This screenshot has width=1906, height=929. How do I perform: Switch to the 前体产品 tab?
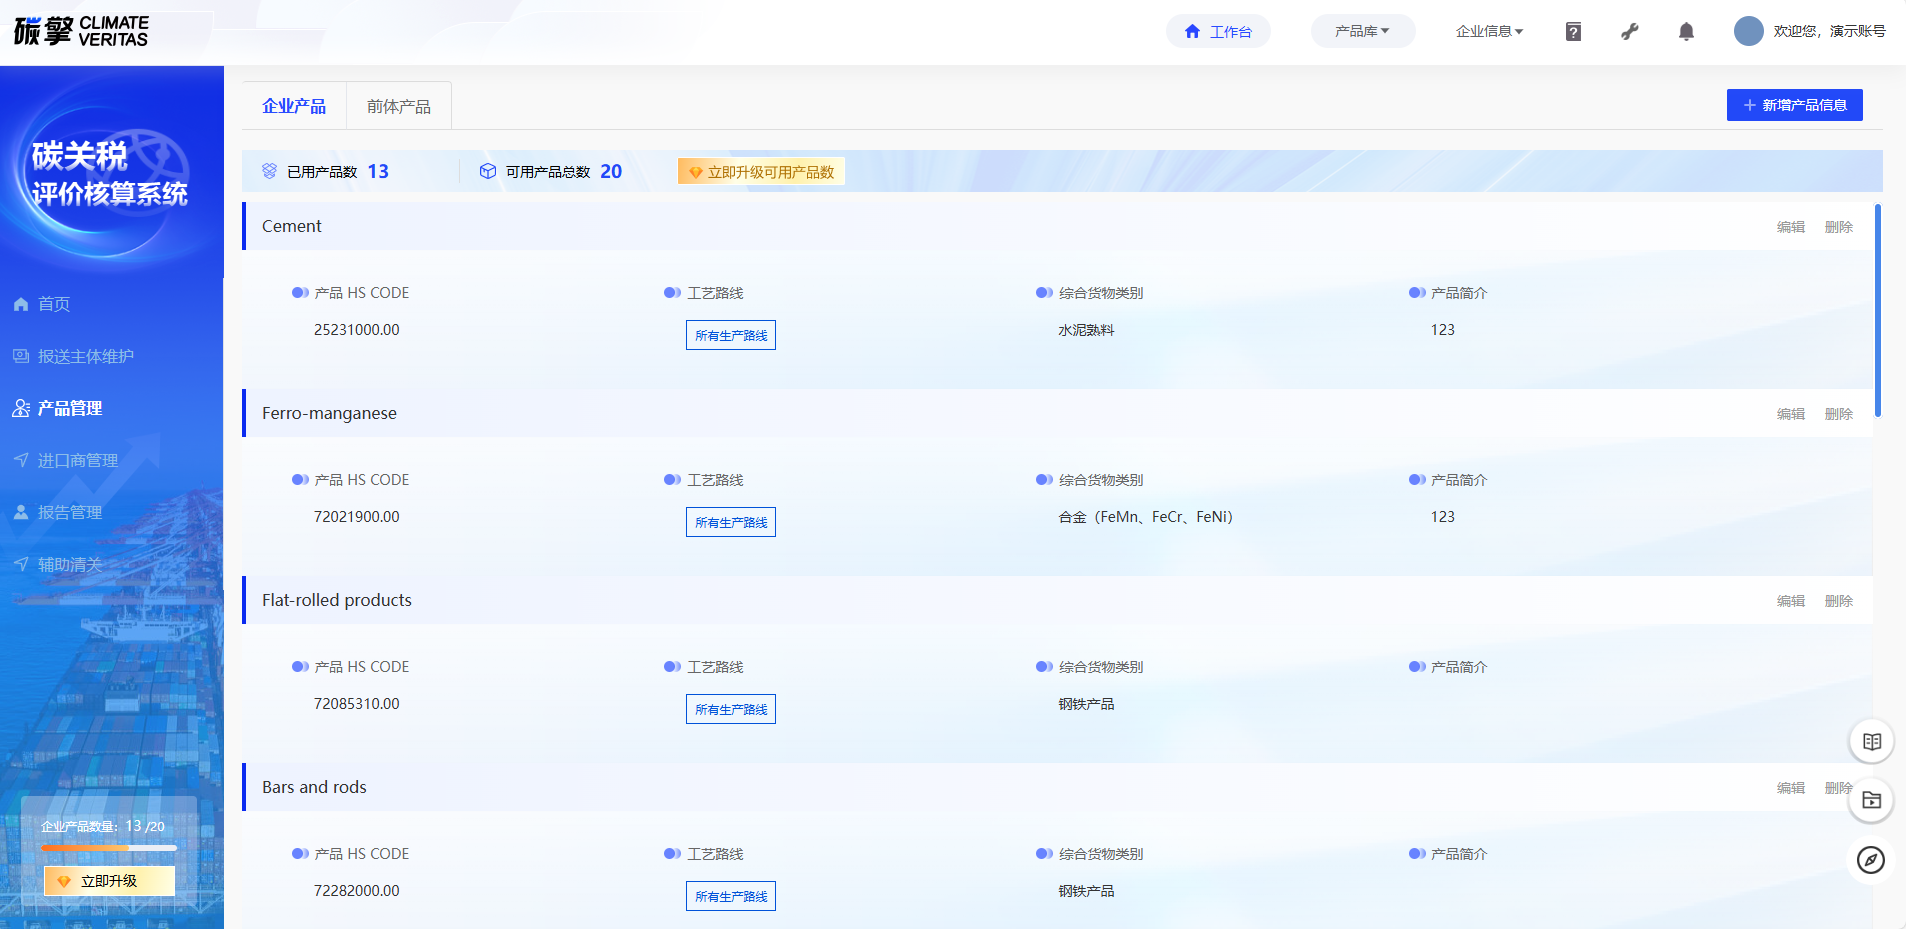[x=398, y=106]
